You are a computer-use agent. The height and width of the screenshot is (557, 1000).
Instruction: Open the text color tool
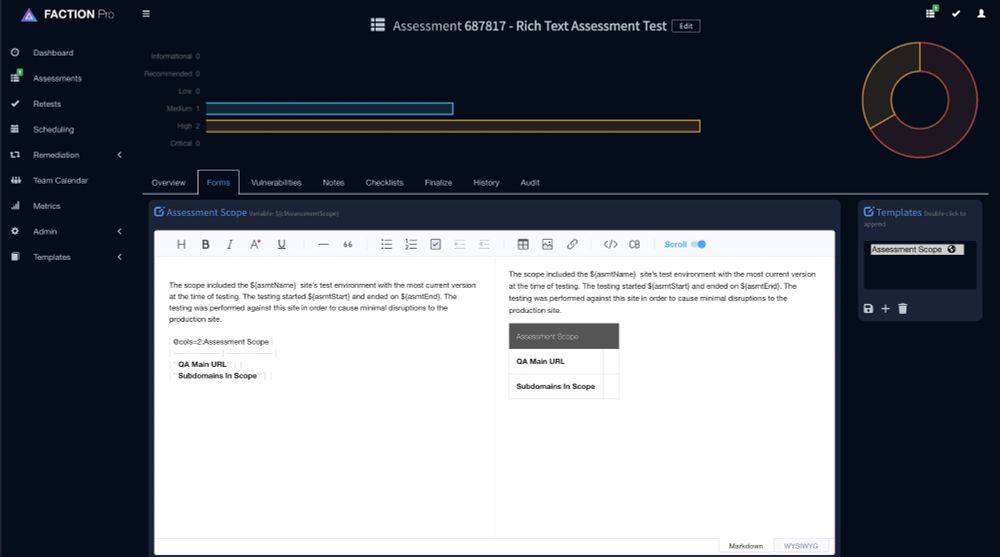coord(255,244)
